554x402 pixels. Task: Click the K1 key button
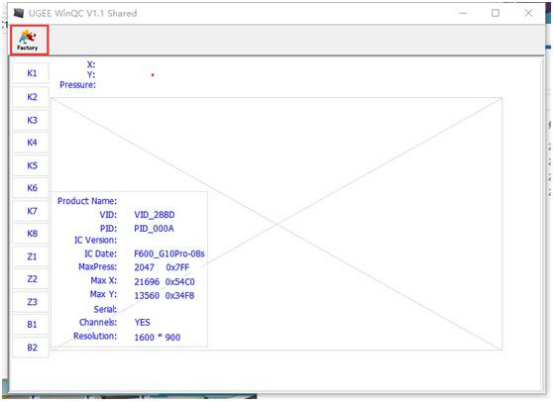31,73
